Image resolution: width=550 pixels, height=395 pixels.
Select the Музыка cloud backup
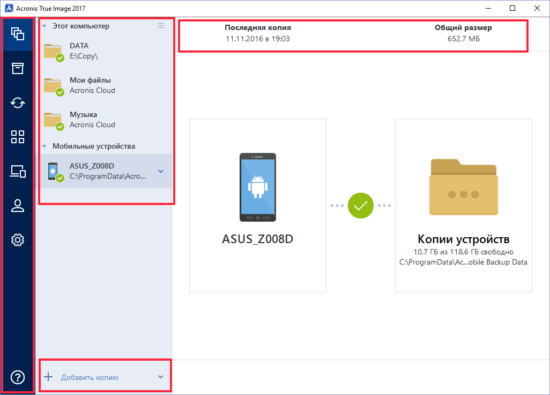tap(106, 120)
